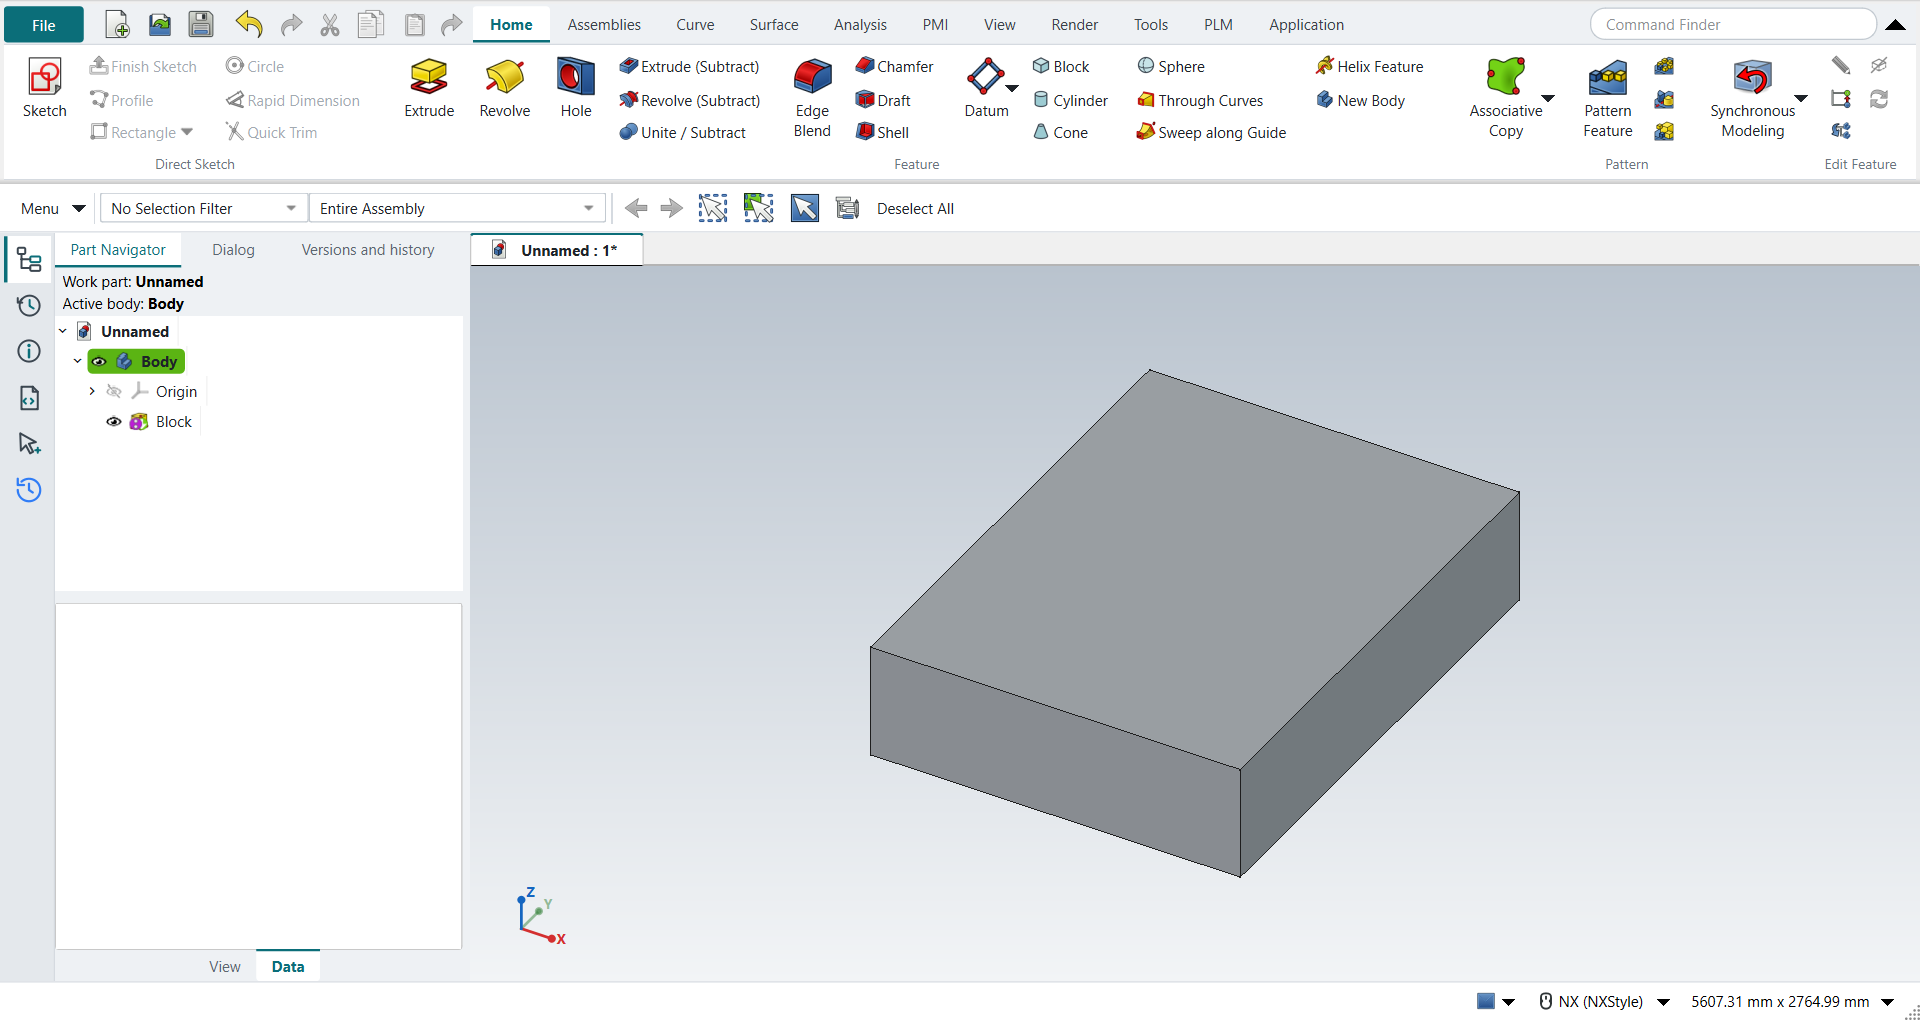The height and width of the screenshot is (1020, 1920).
Task: Click Deselect All
Action: tap(915, 208)
